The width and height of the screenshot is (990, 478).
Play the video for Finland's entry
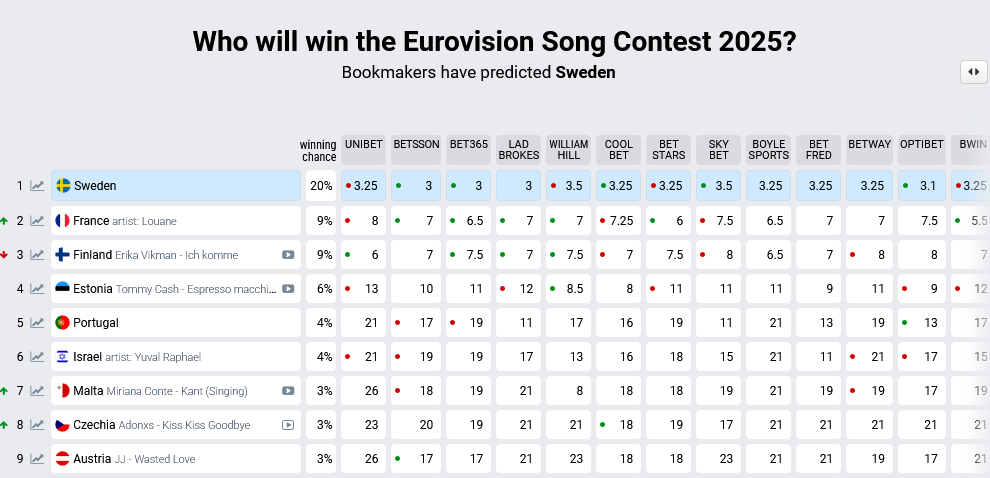[x=288, y=255]
